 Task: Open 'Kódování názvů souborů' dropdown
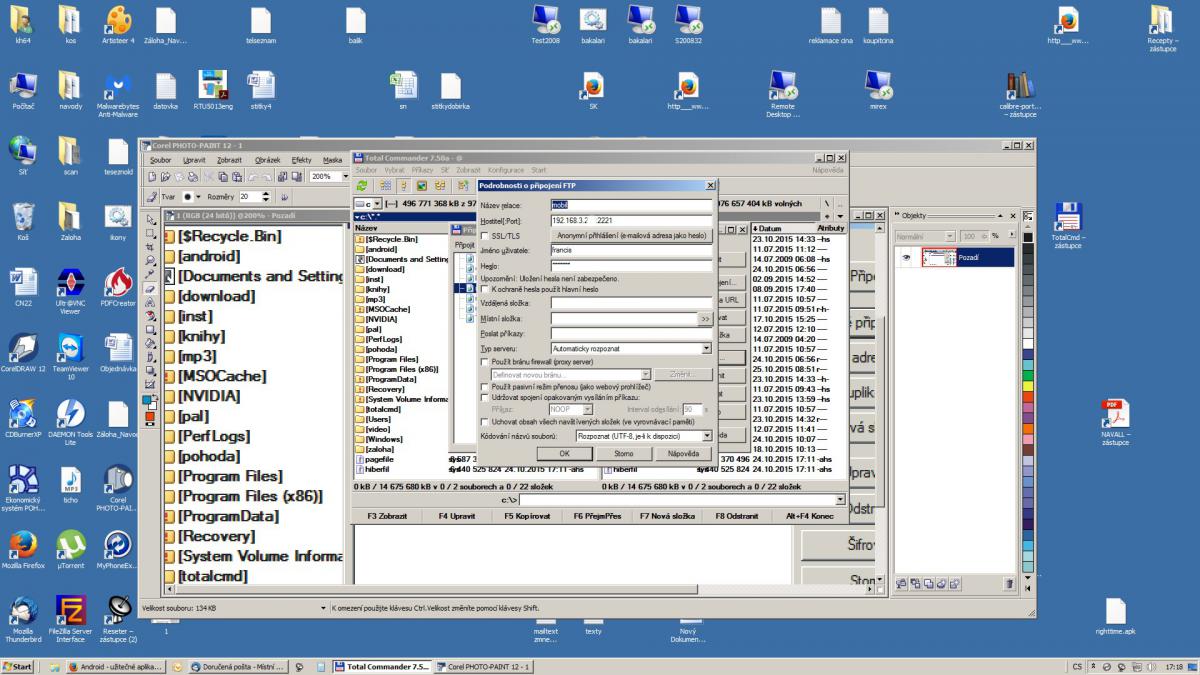[x=706, y=436]
